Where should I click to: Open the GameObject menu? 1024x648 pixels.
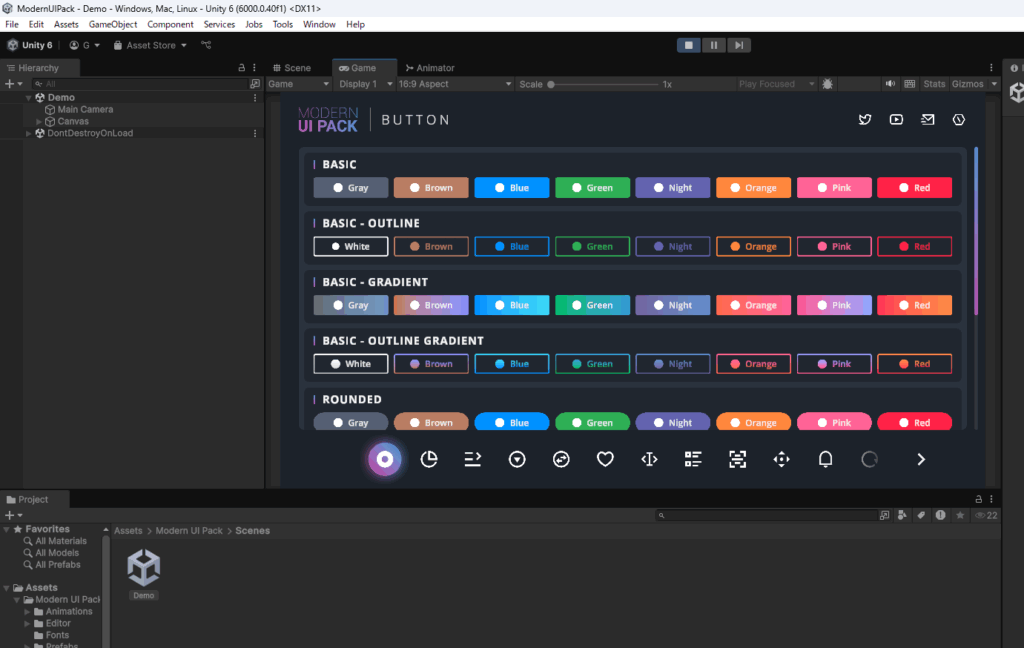(x=113, y=24)
